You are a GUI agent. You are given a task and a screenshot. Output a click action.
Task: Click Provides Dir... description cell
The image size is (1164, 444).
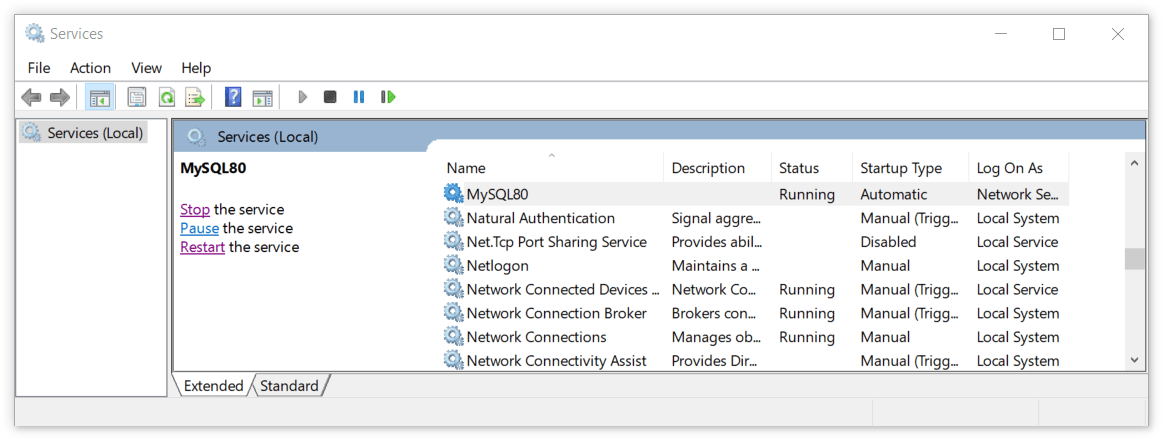click(714, 361)
